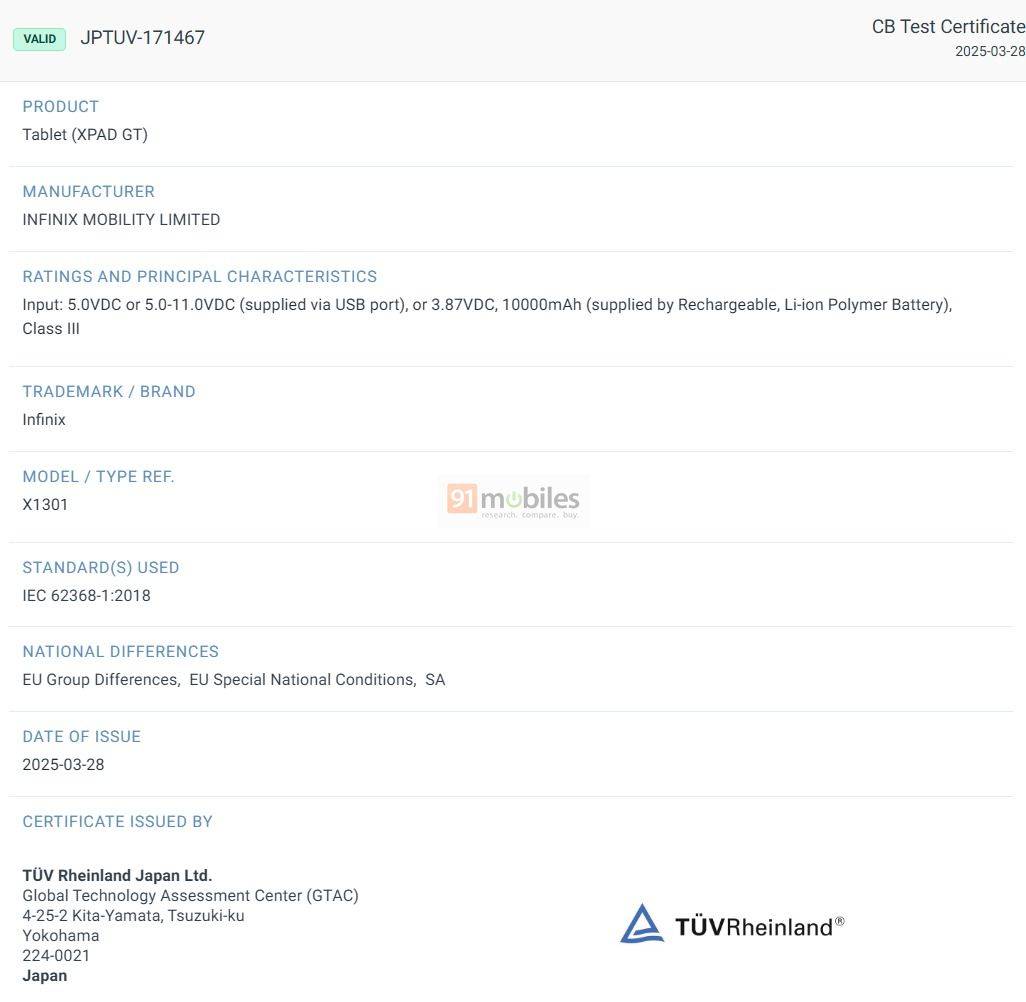Click the EU Group Differences text
Viewport: 1026px width, 1002px height.
point(101,680)
